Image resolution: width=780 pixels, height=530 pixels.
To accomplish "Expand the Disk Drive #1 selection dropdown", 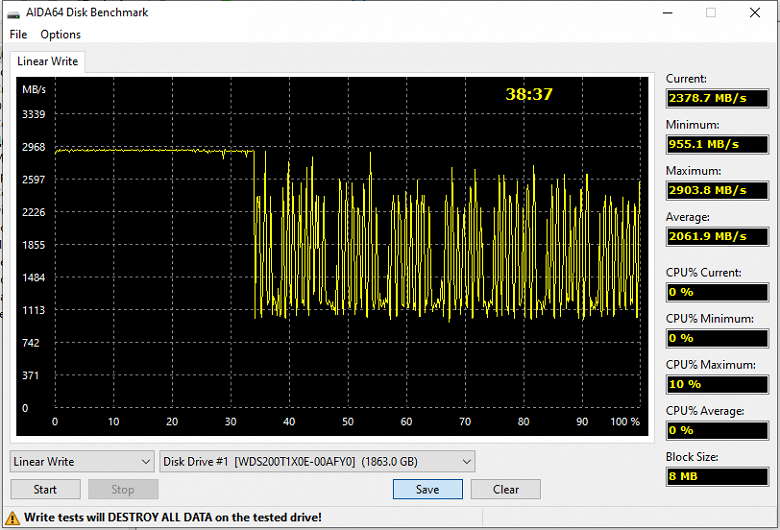I will (317, 461).
